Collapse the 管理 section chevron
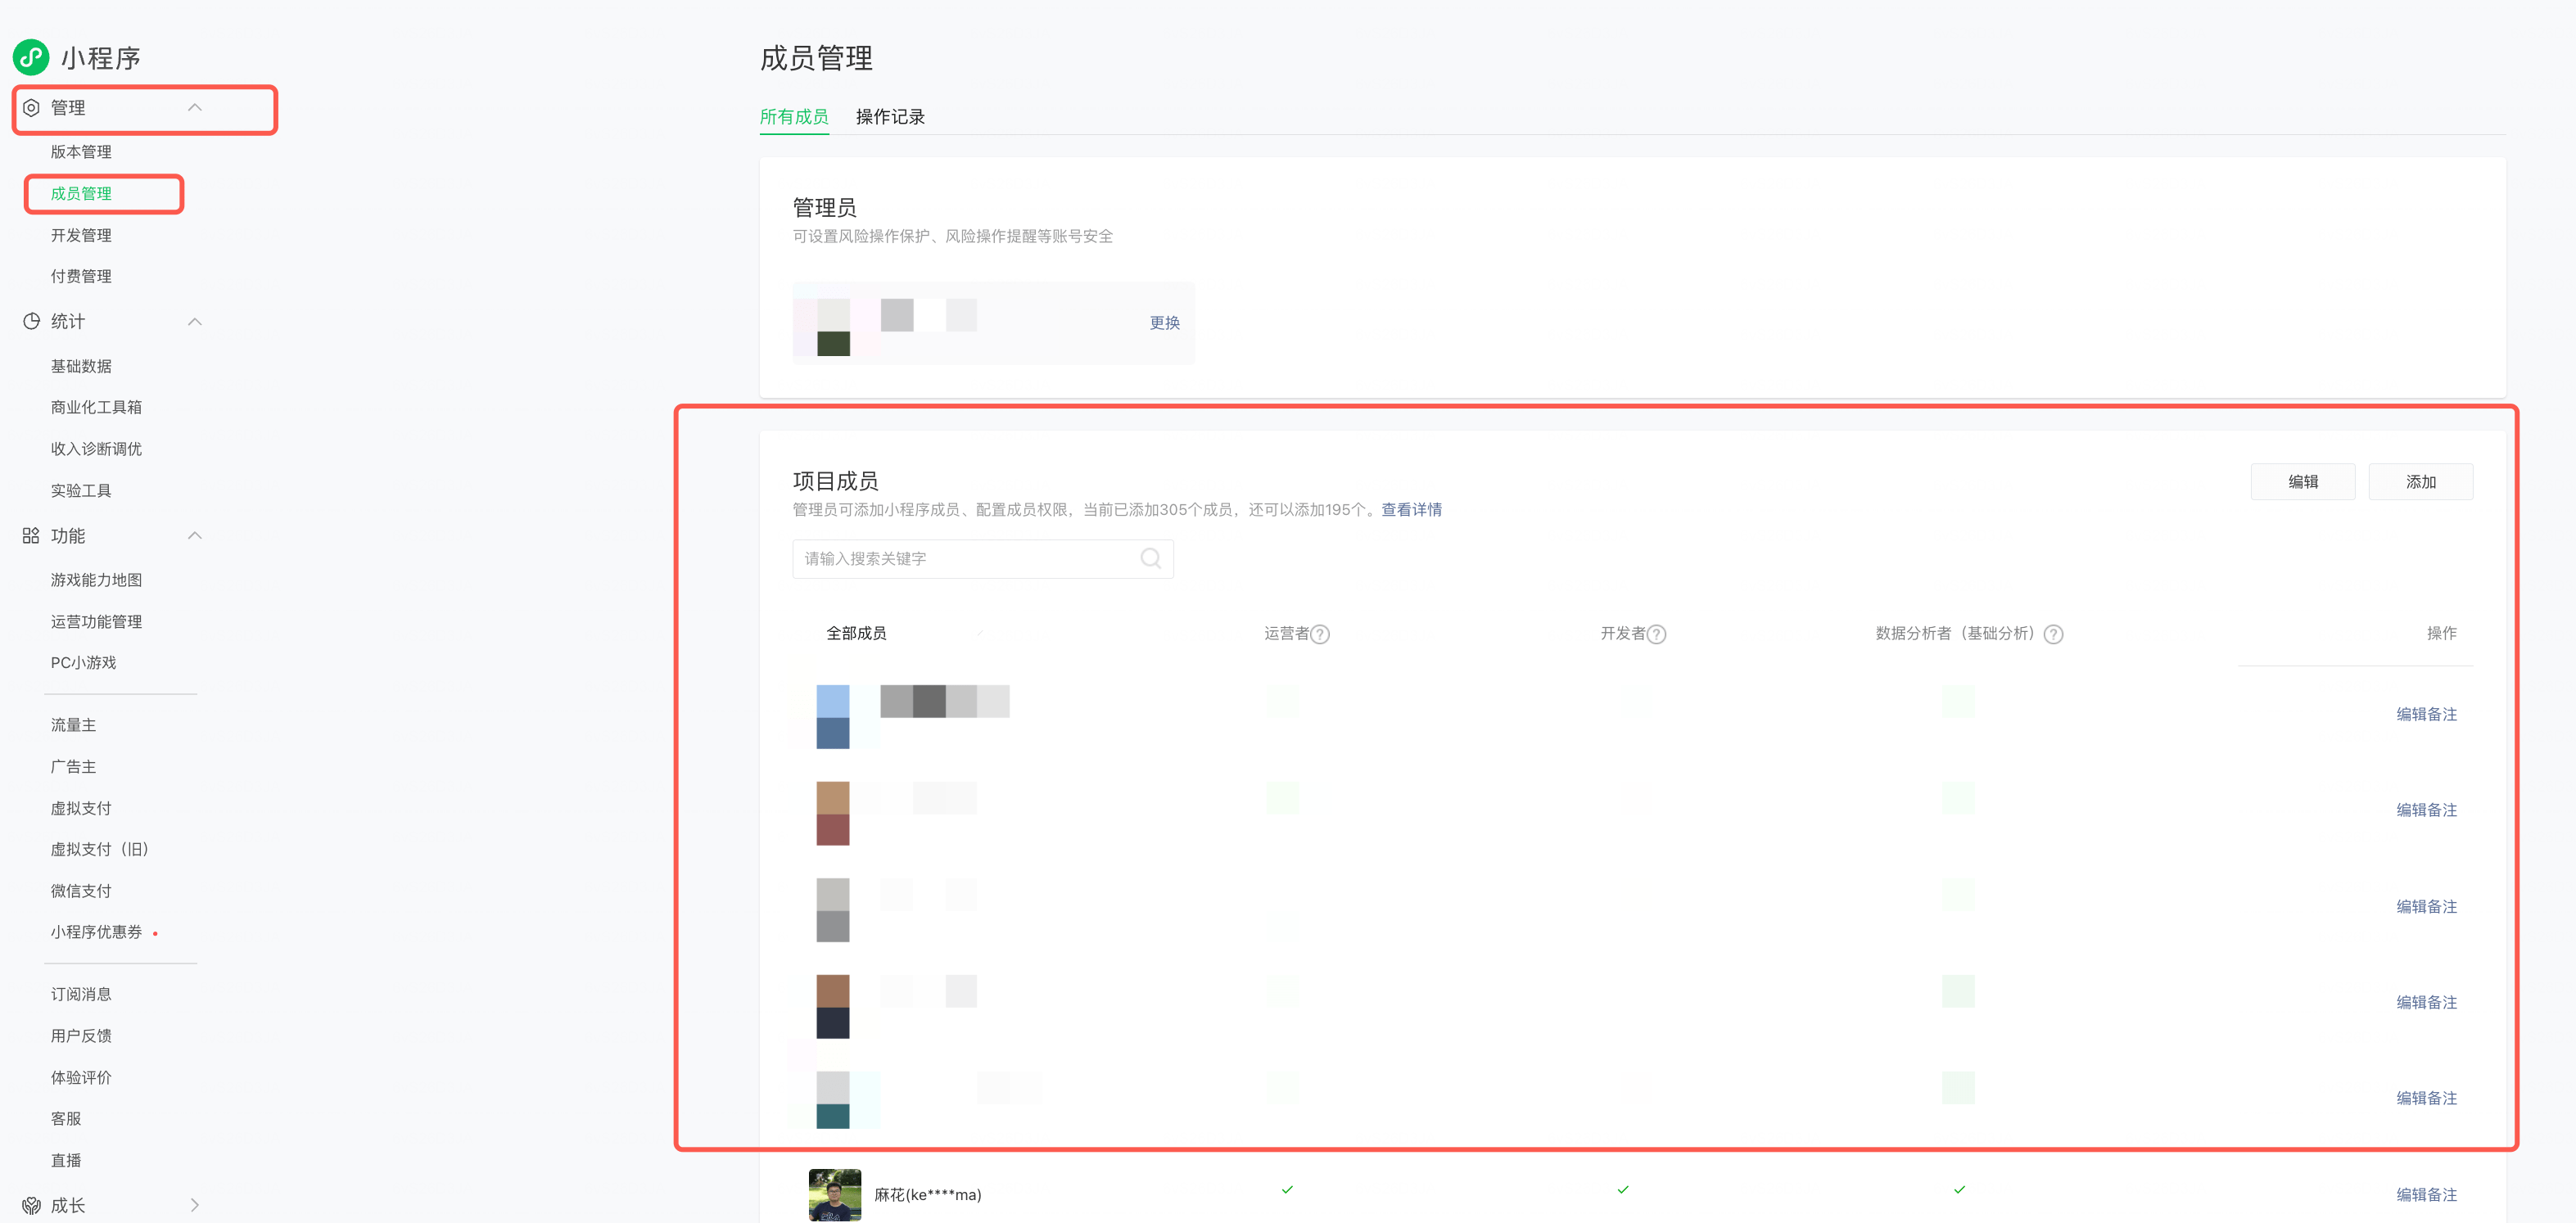This screenshot has width=2576, height=1223. pos(195,107)
